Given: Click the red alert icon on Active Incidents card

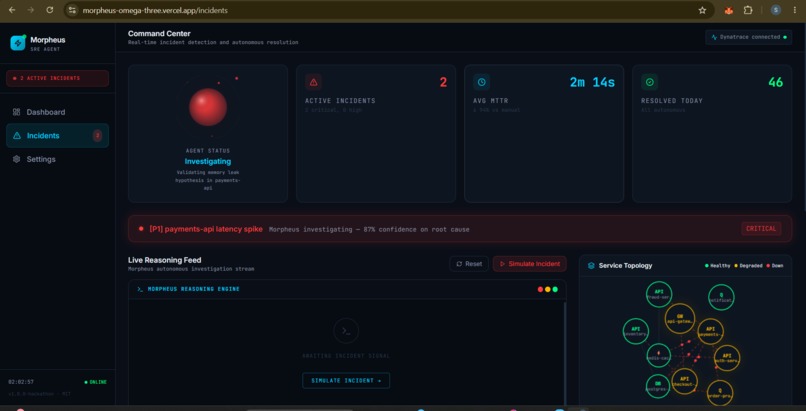Looking at the screenshot, I should coord(314,82).
